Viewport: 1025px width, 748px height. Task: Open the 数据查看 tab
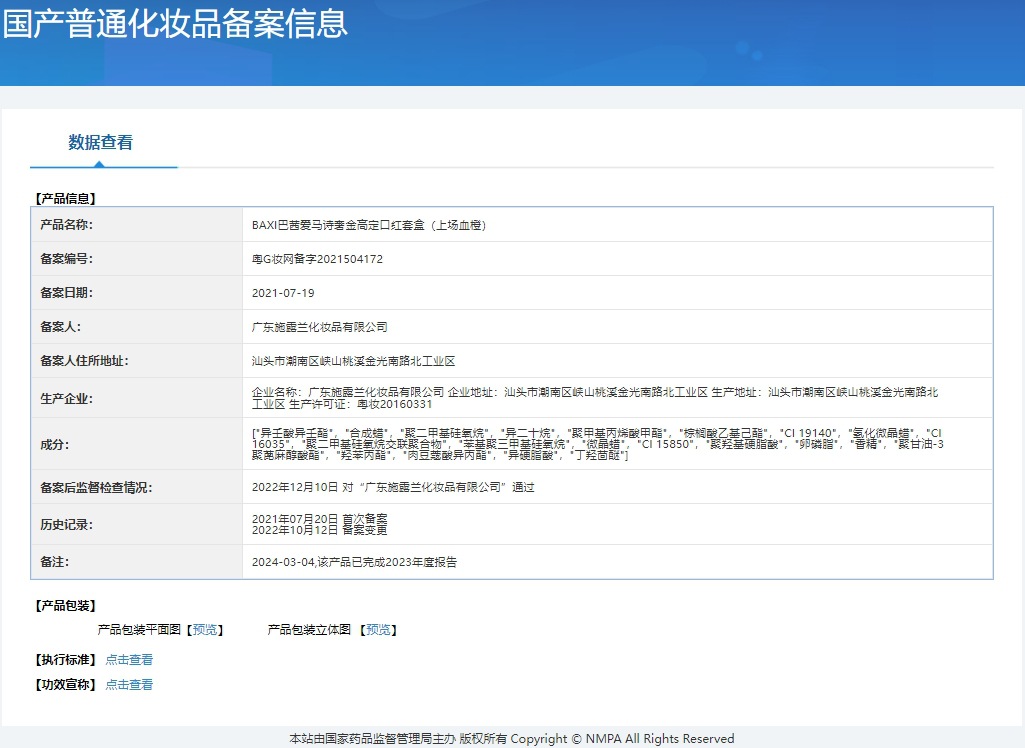101,143
